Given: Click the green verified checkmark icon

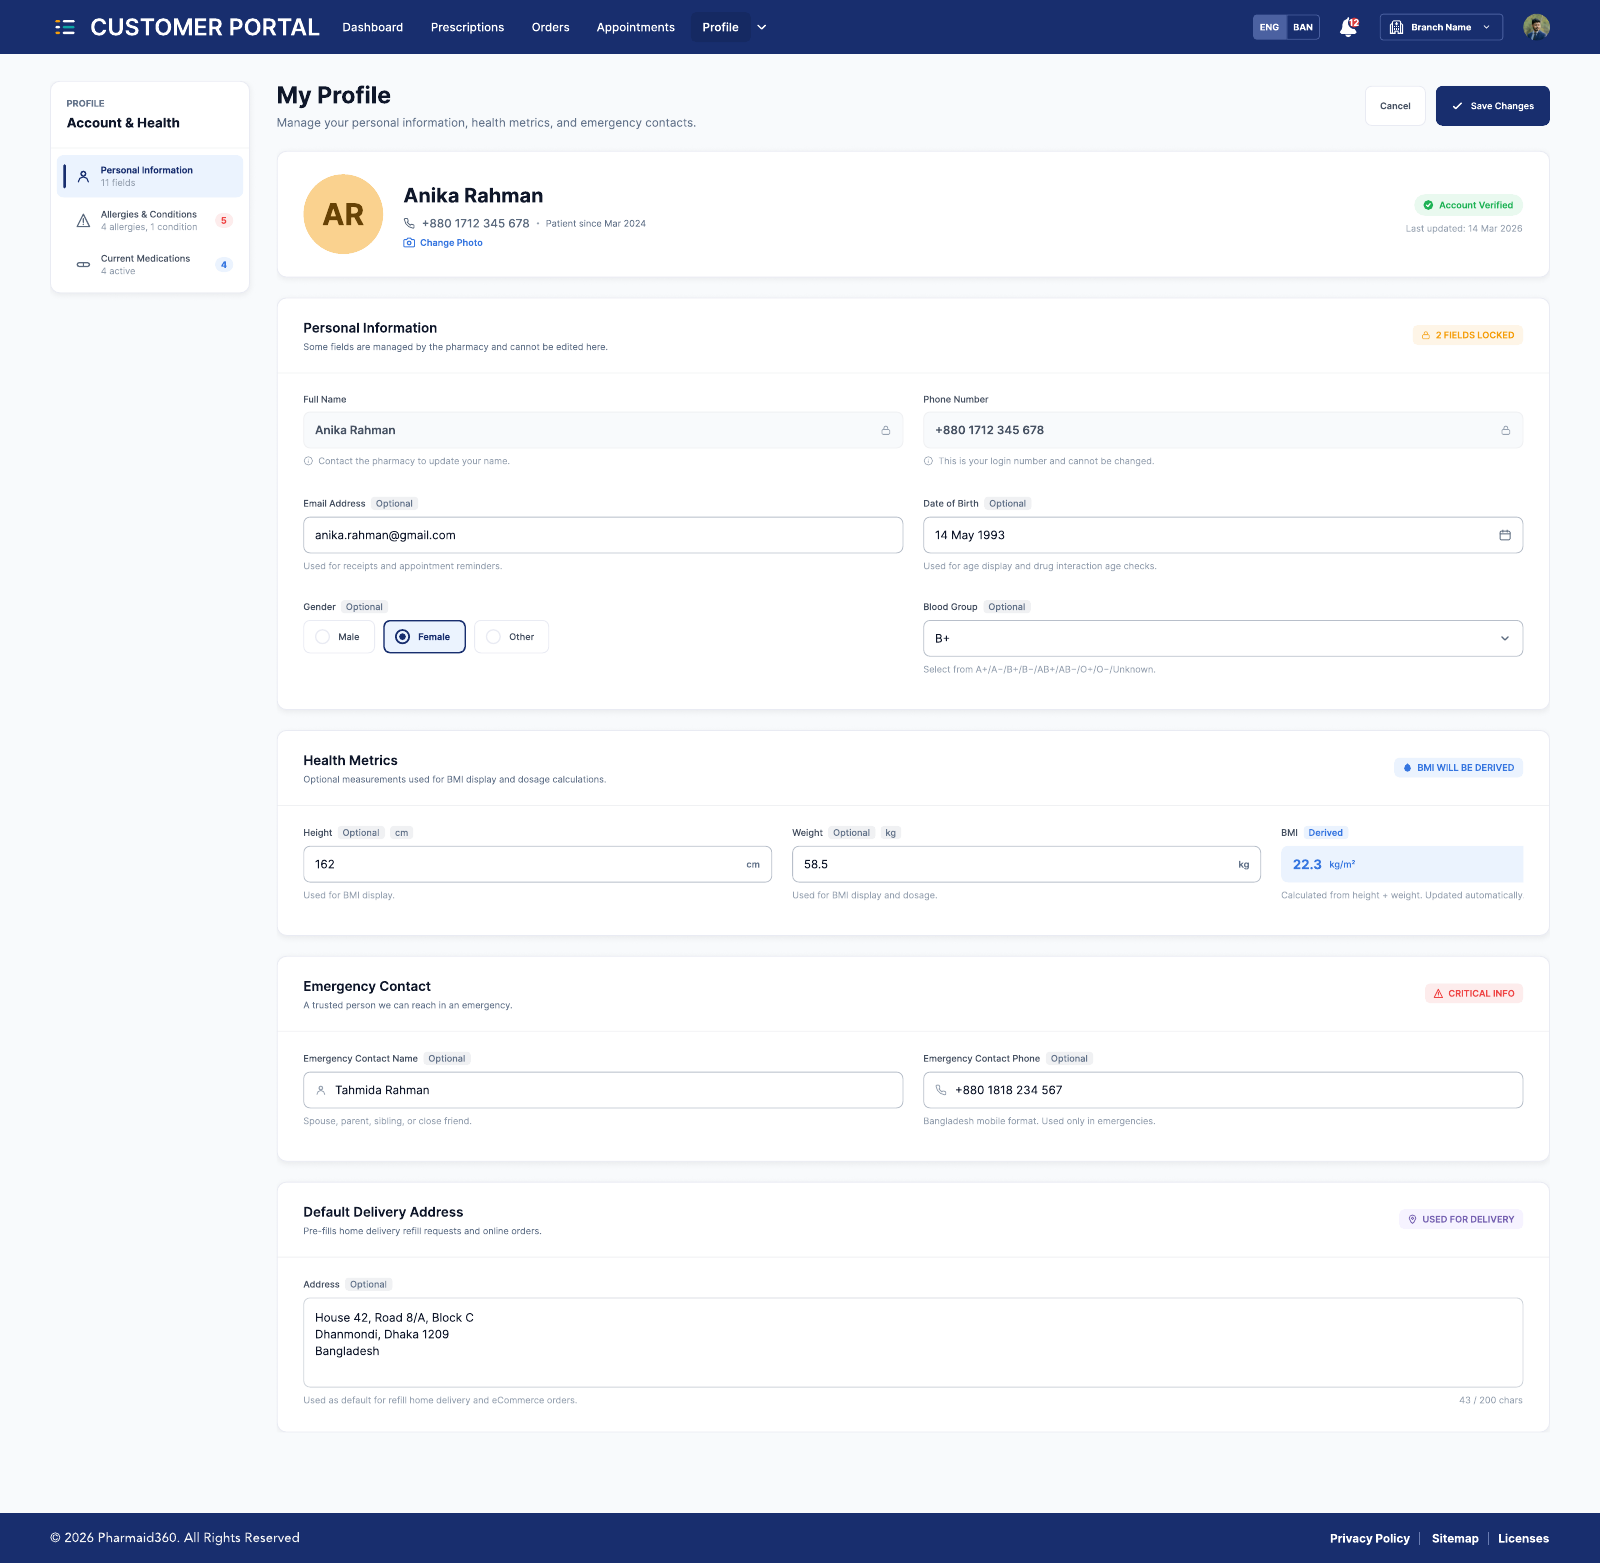Looking at the screenshot, I should 1428,205.
